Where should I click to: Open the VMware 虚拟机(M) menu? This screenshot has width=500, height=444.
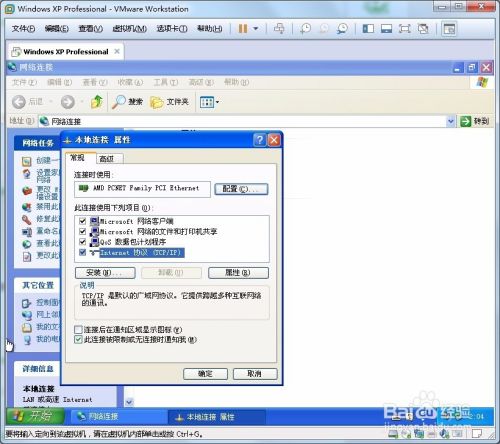tap(130, 29)
